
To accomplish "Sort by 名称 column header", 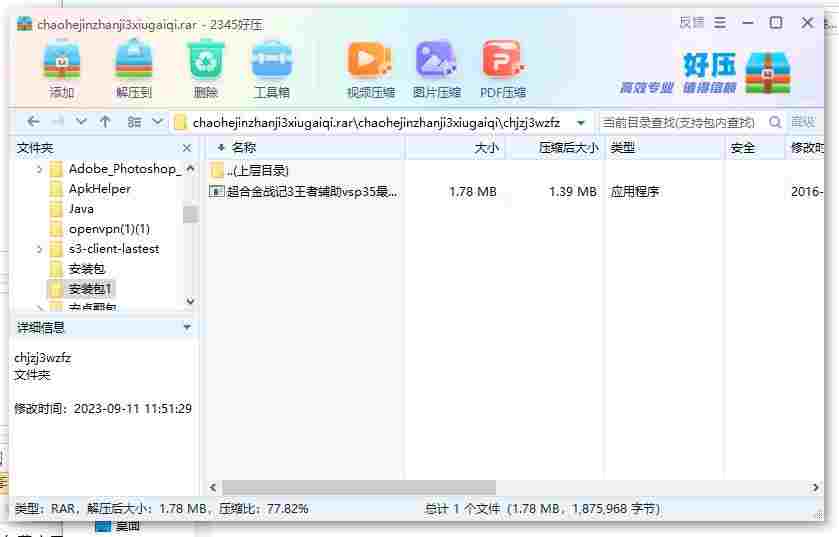I will click(304, 148).
